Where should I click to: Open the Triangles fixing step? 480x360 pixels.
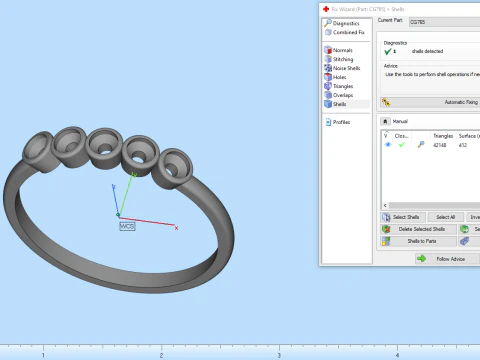pyautogui.click(x=339, y=86)
